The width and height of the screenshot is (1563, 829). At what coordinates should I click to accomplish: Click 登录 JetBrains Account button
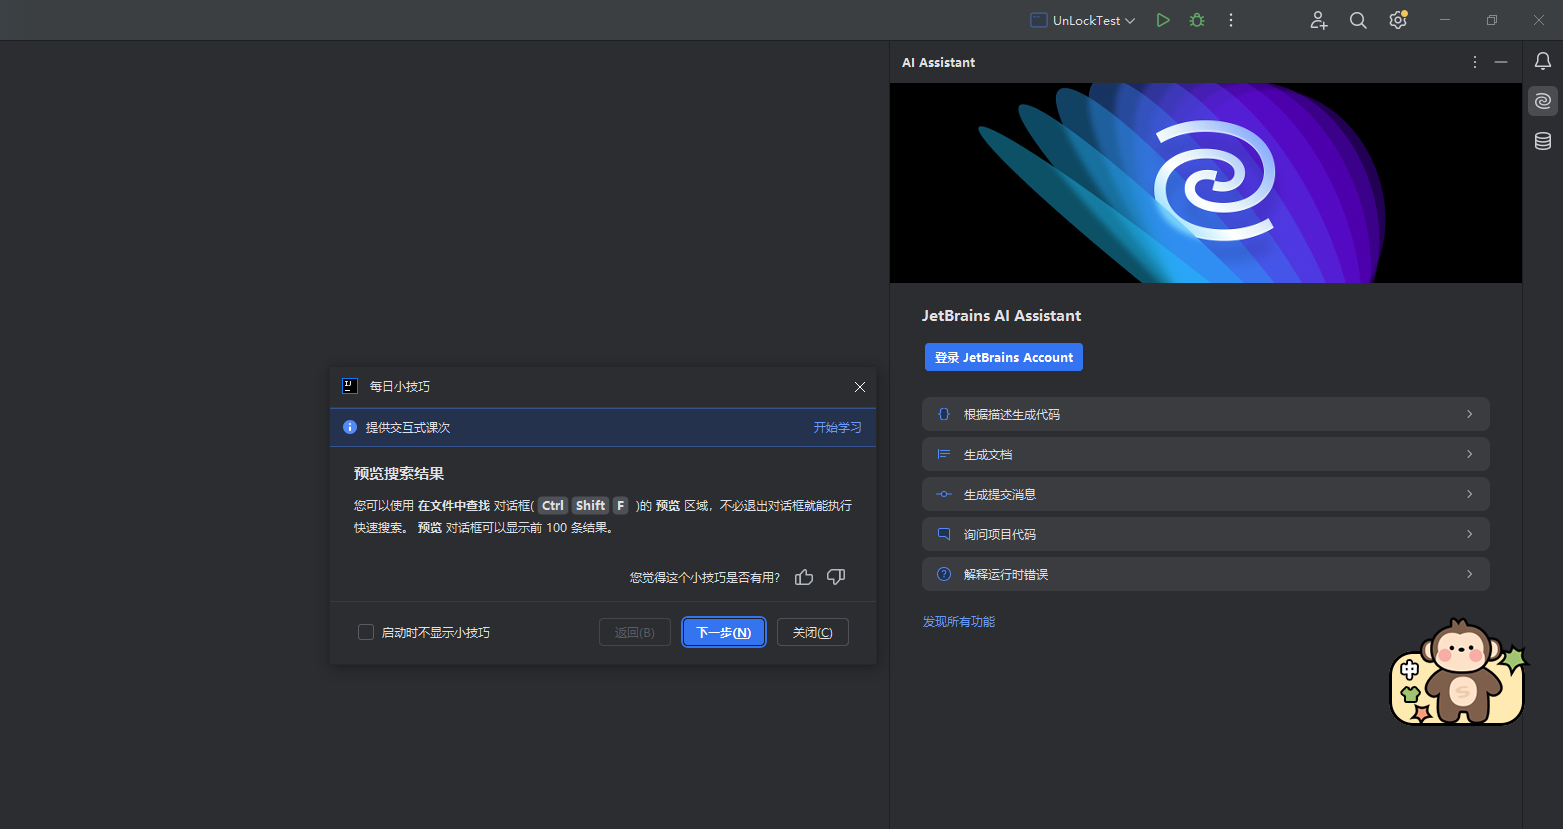(1003, 357)
